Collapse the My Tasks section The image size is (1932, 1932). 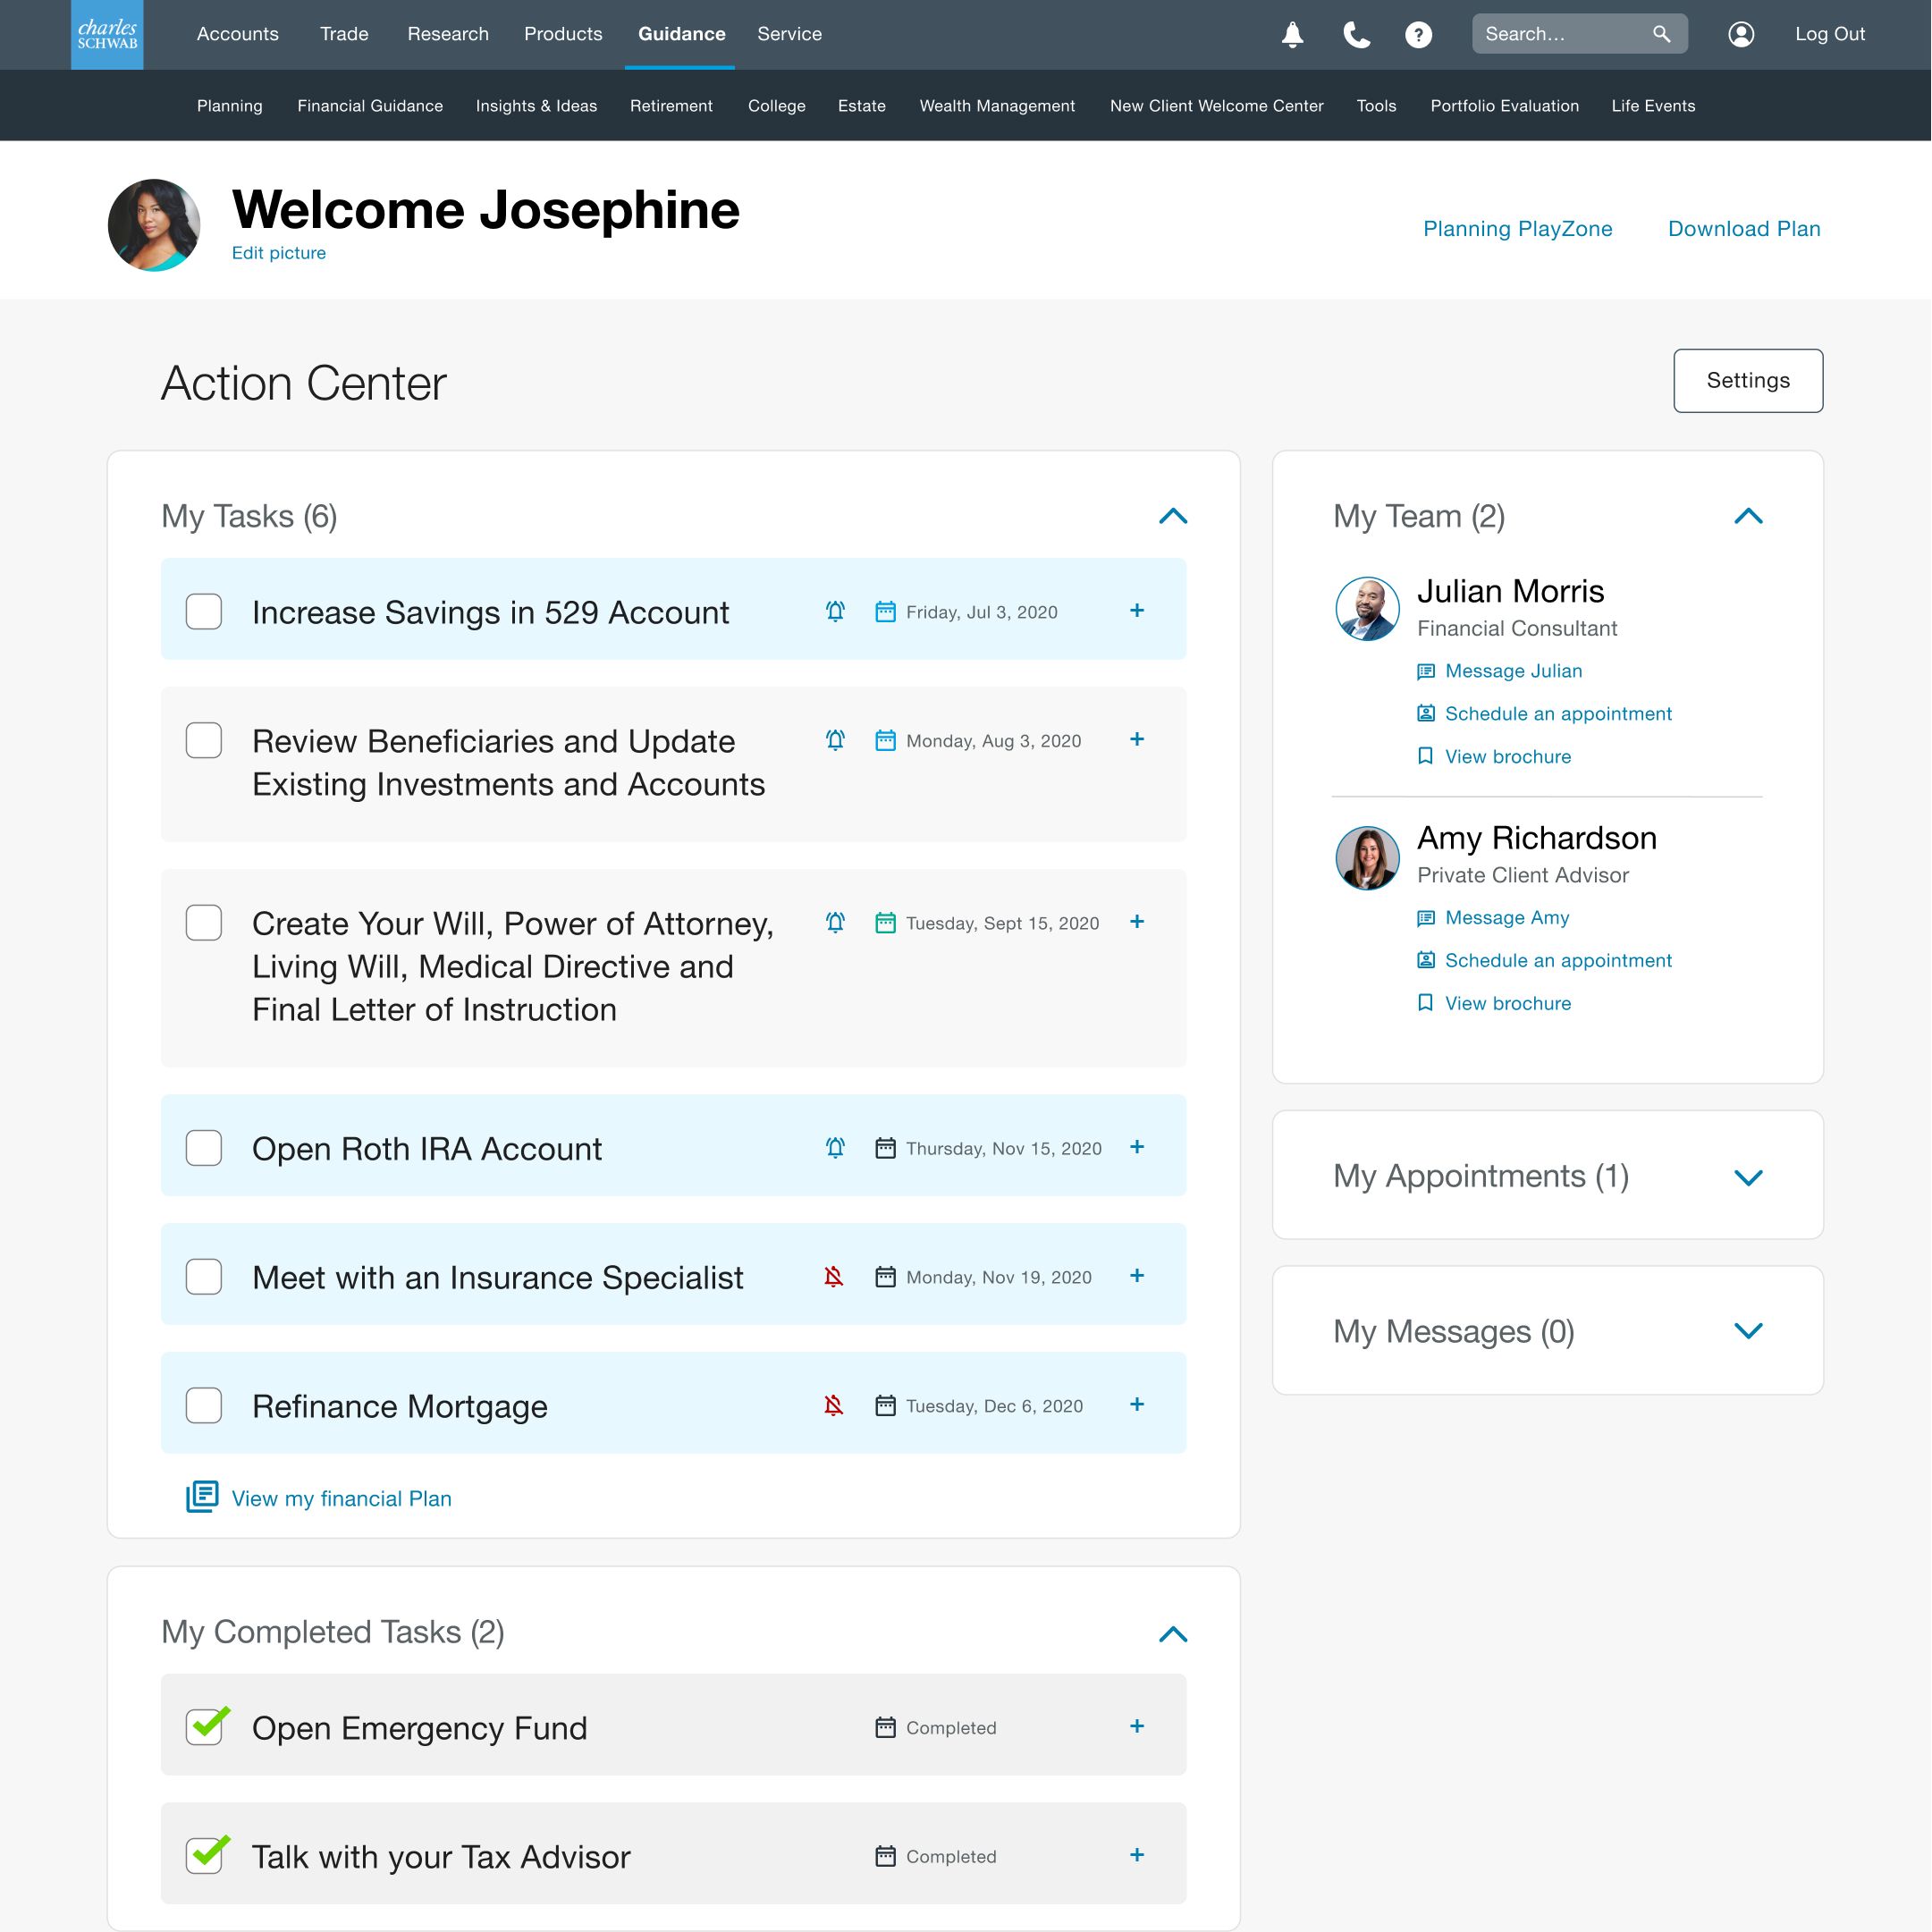(x=1173, y=516)
